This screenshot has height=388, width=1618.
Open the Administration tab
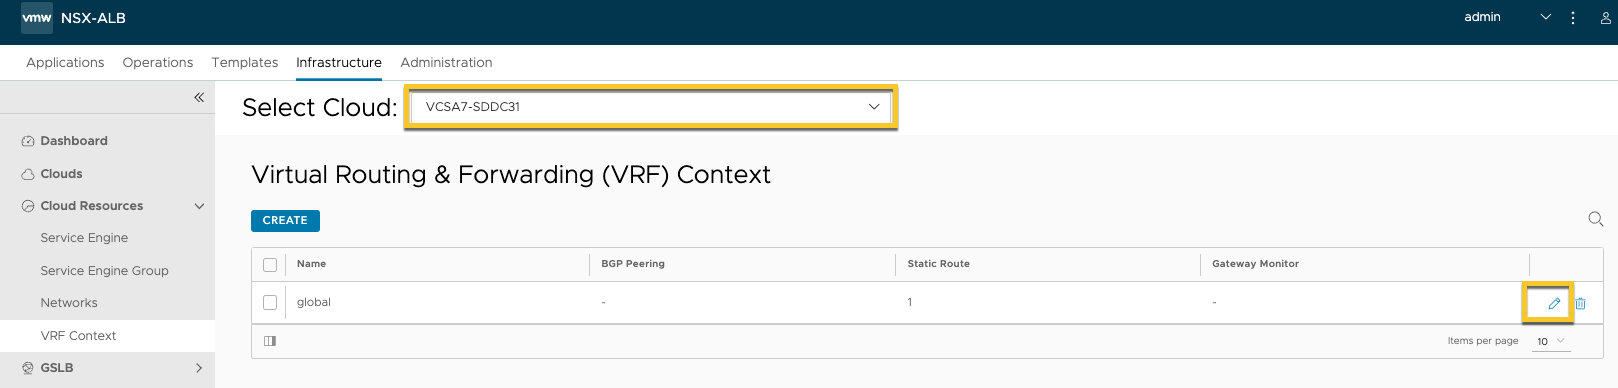click(x=446, y=62)
